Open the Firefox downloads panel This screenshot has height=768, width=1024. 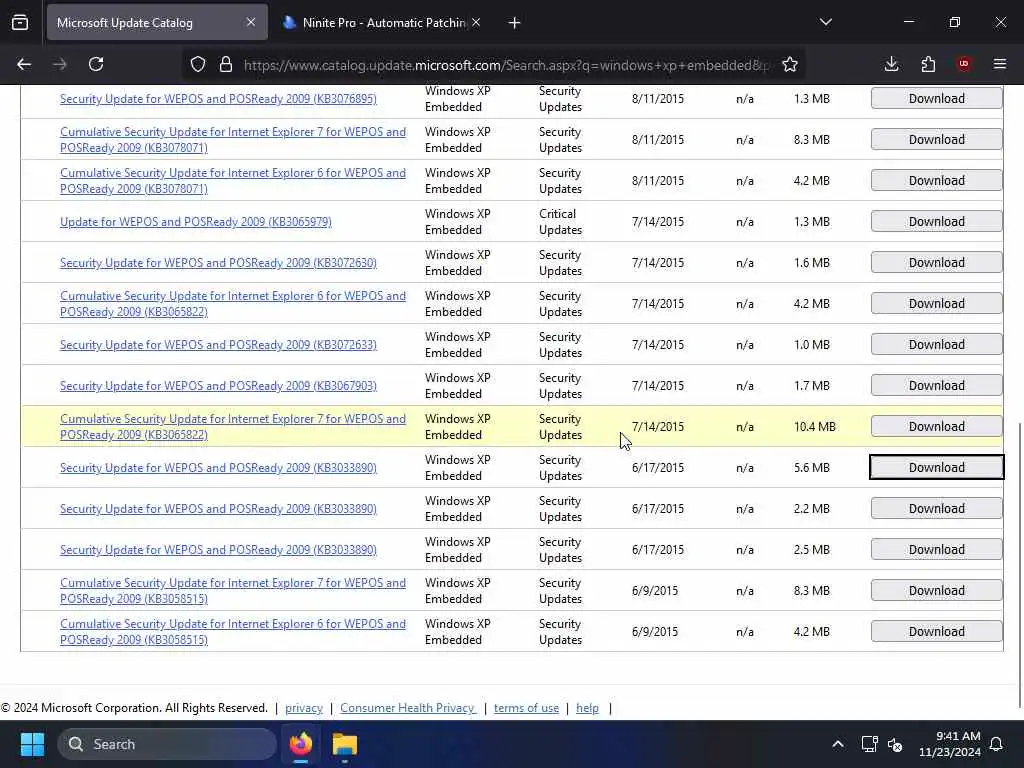point(891,64)
